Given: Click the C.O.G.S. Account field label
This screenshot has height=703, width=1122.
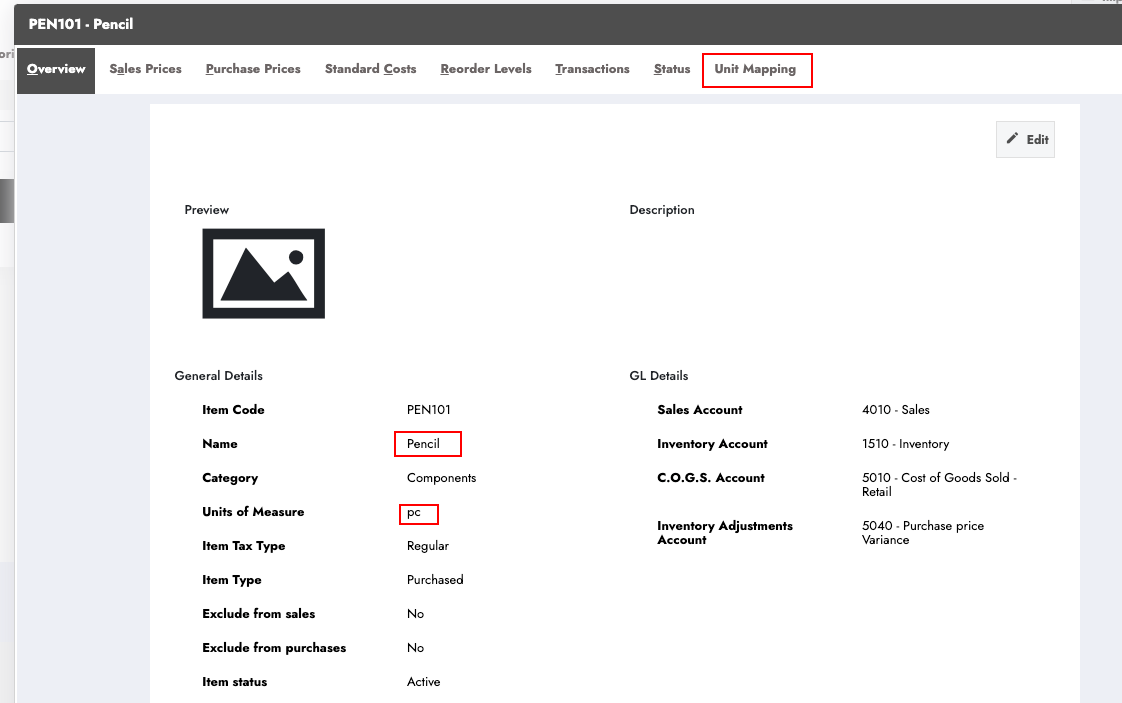Looking at the screenshot, I should (x=711, y=478).
